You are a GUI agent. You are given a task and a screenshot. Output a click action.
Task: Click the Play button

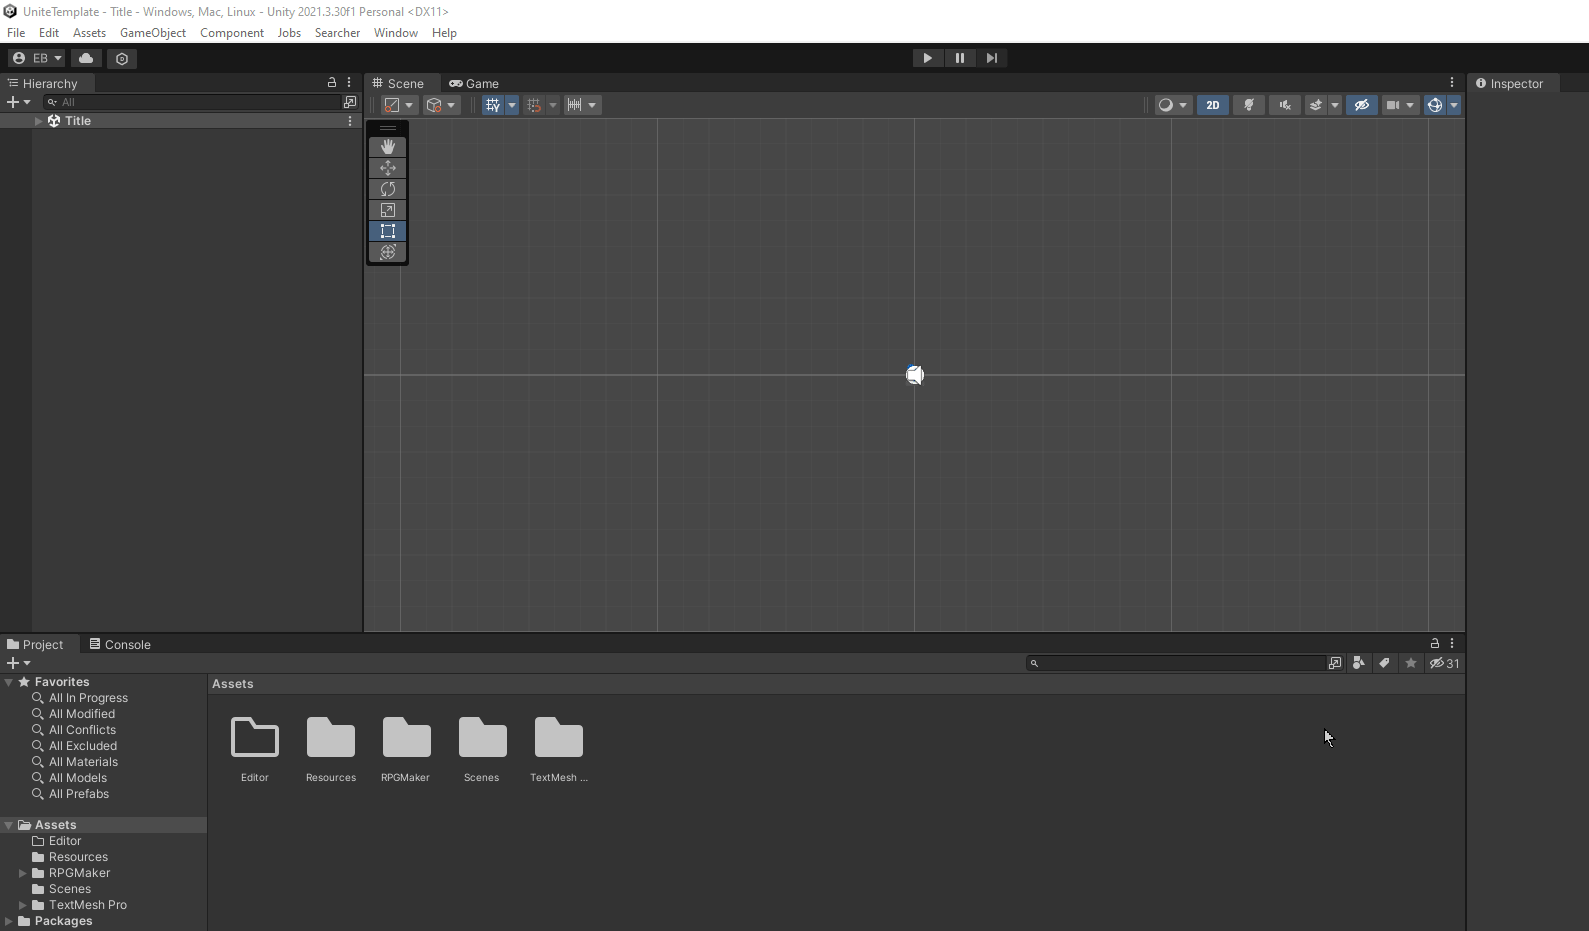coord(927,58)
